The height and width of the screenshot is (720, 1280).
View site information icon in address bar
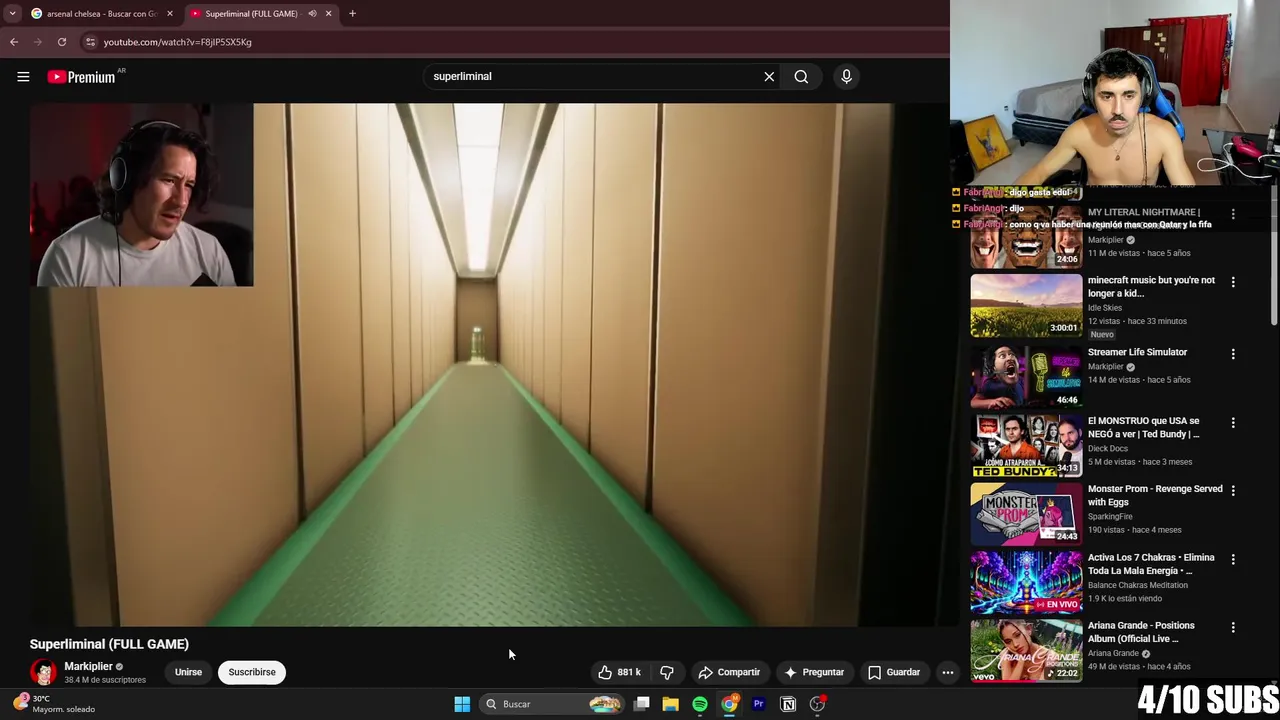90,42
